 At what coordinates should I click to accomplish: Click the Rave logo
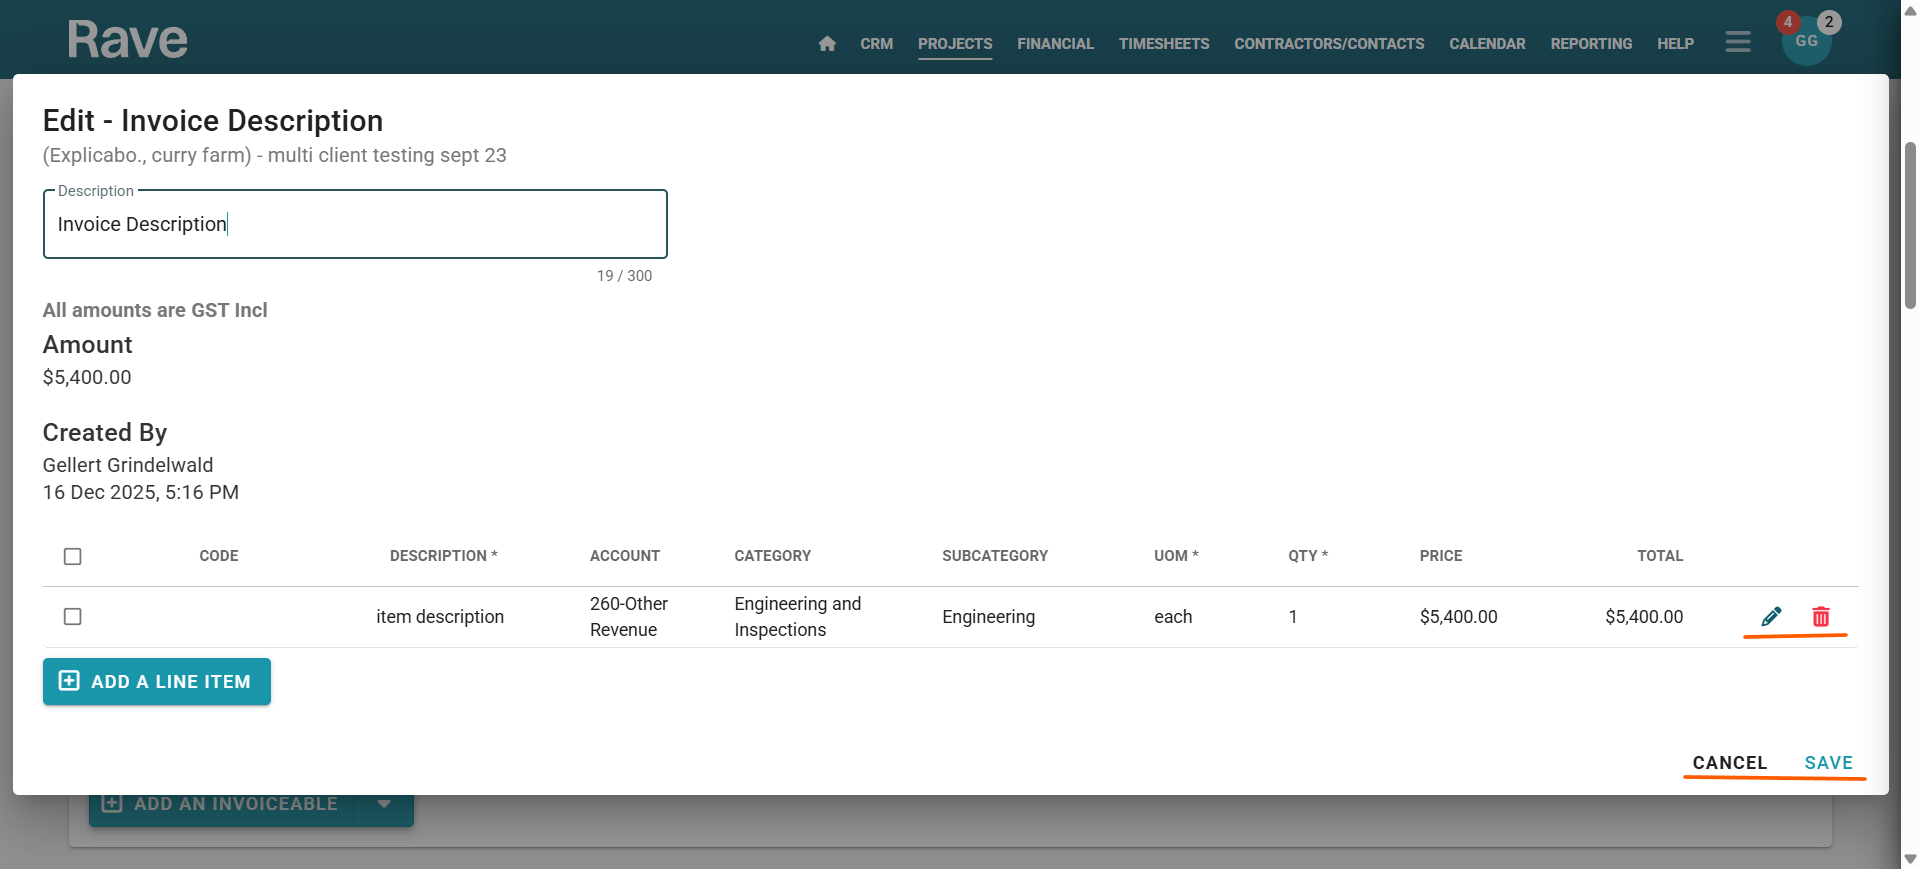127,40
